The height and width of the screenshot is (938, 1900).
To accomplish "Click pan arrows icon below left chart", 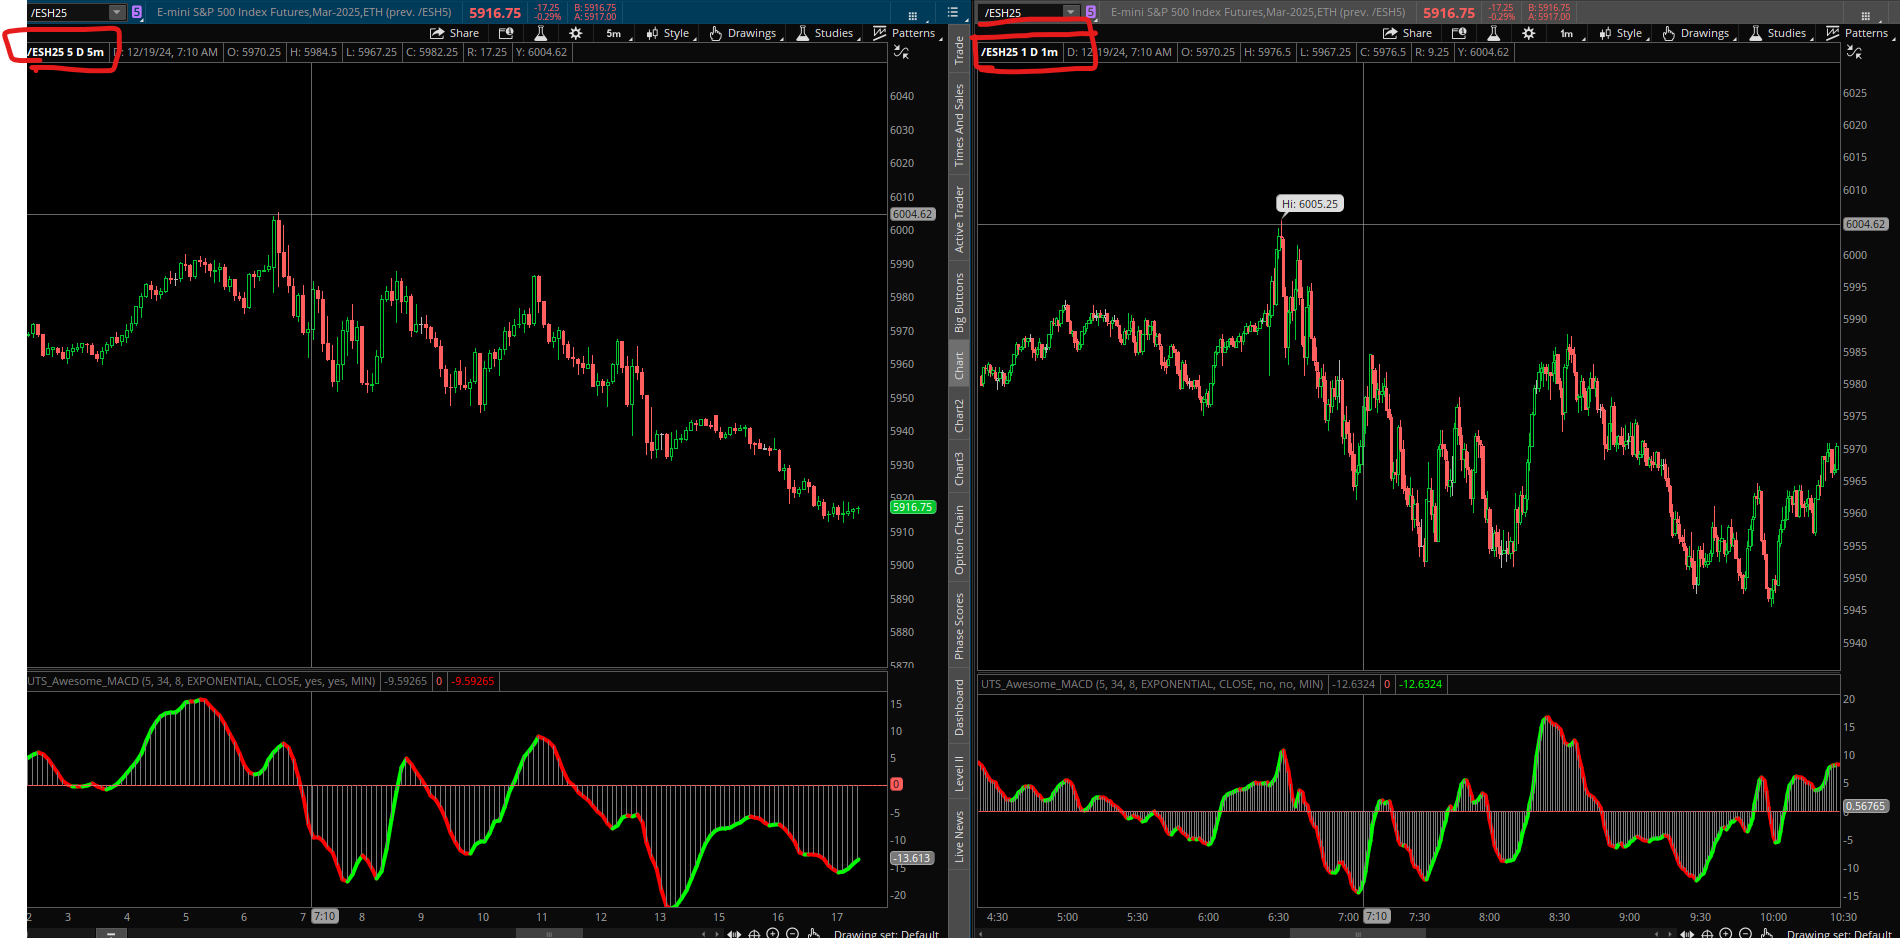I will [x=734, y=934].
